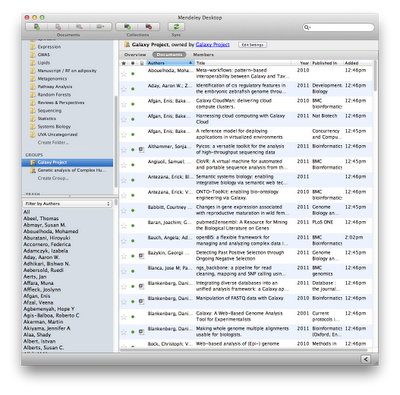Switch to the Documents tab

click(169, 55)
